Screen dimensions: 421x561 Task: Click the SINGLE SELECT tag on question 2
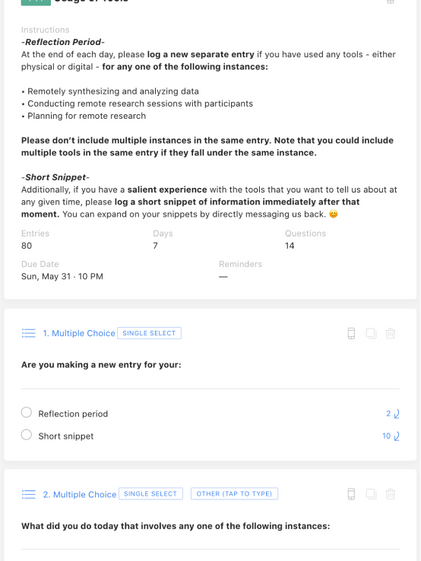pyautogui.click(x=151, y=494)
